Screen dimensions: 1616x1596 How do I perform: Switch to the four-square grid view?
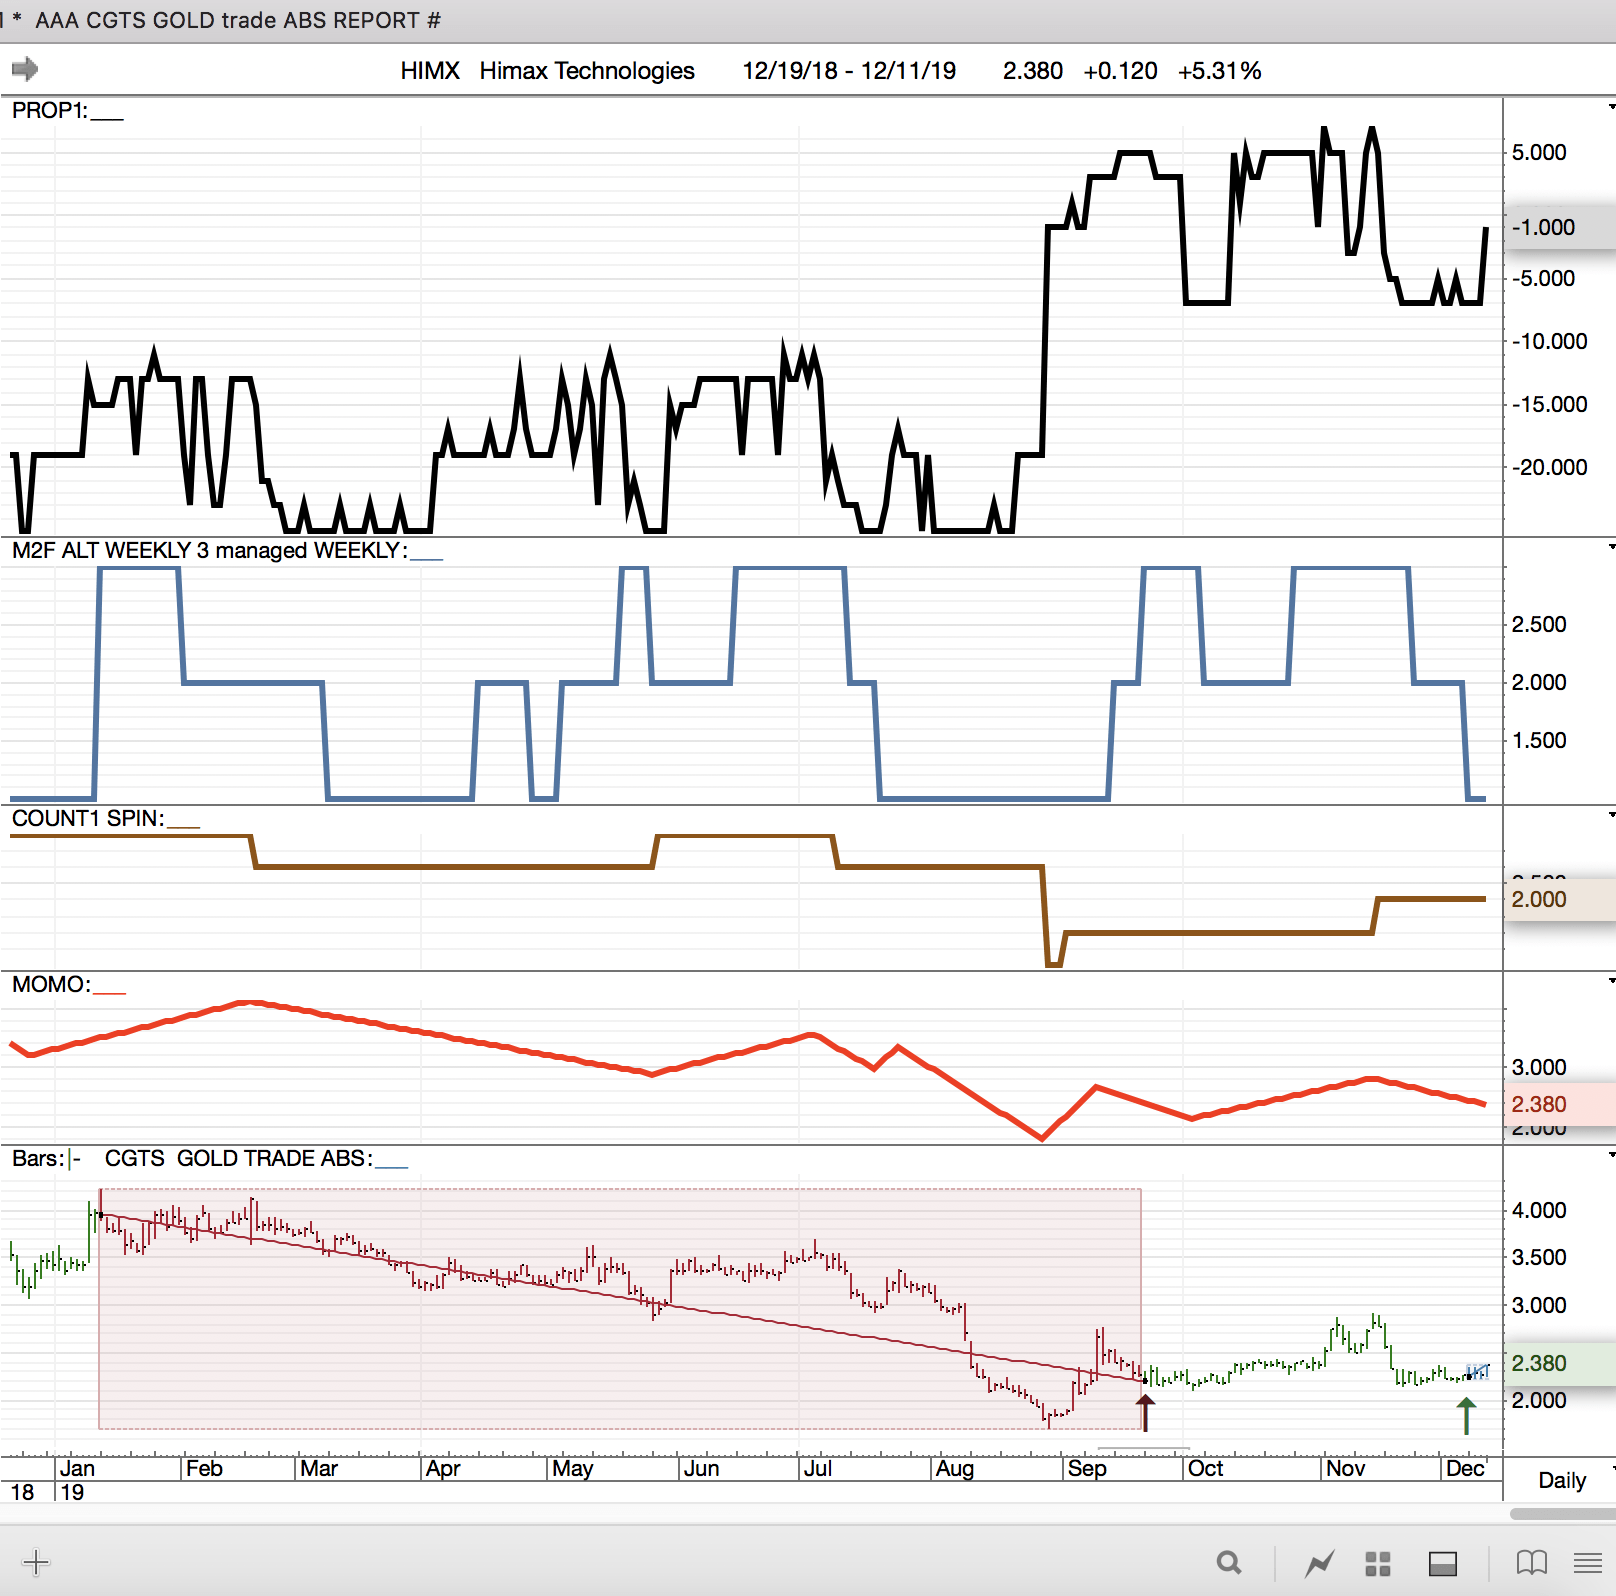click(1378, 1563)
